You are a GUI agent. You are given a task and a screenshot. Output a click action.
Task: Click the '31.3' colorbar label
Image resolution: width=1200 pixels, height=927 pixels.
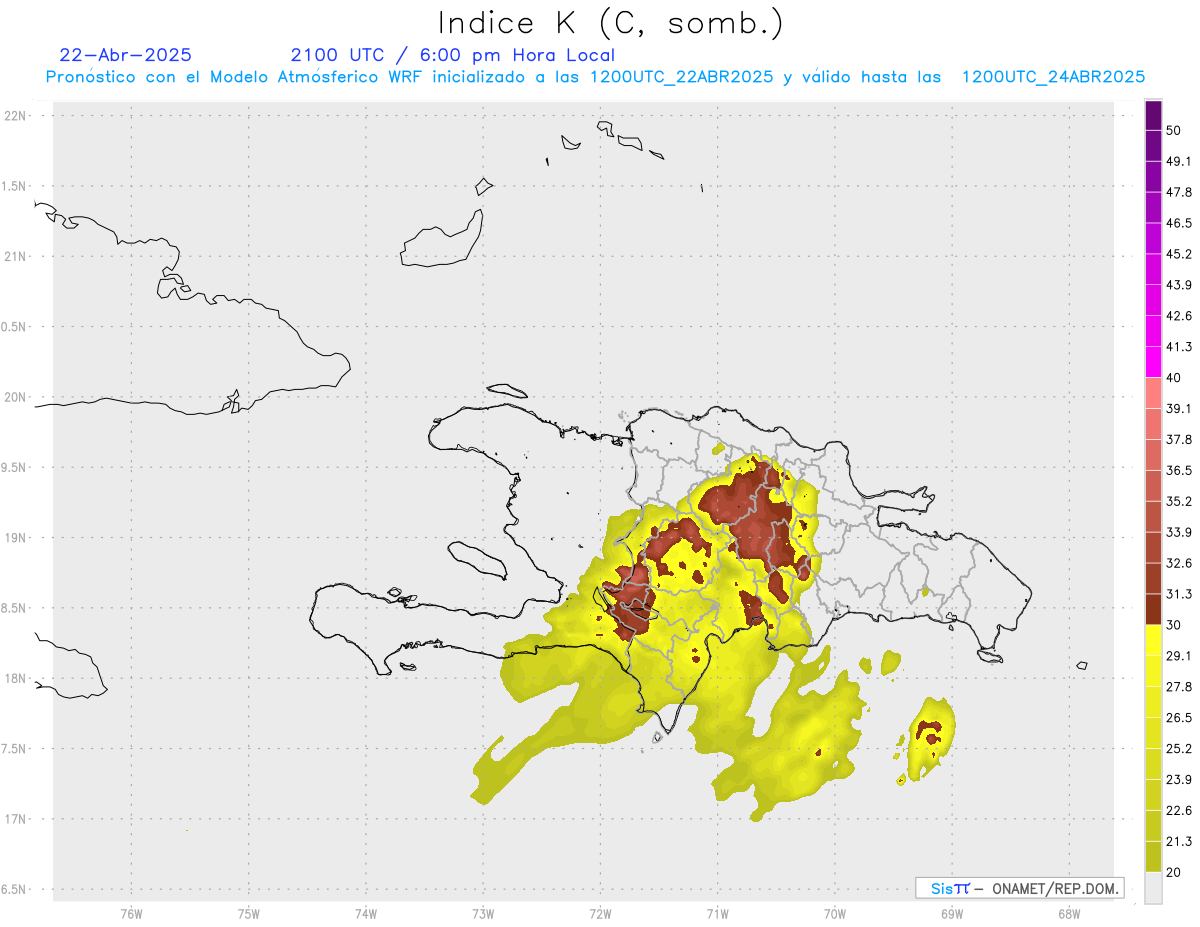tap(1179, 594)
